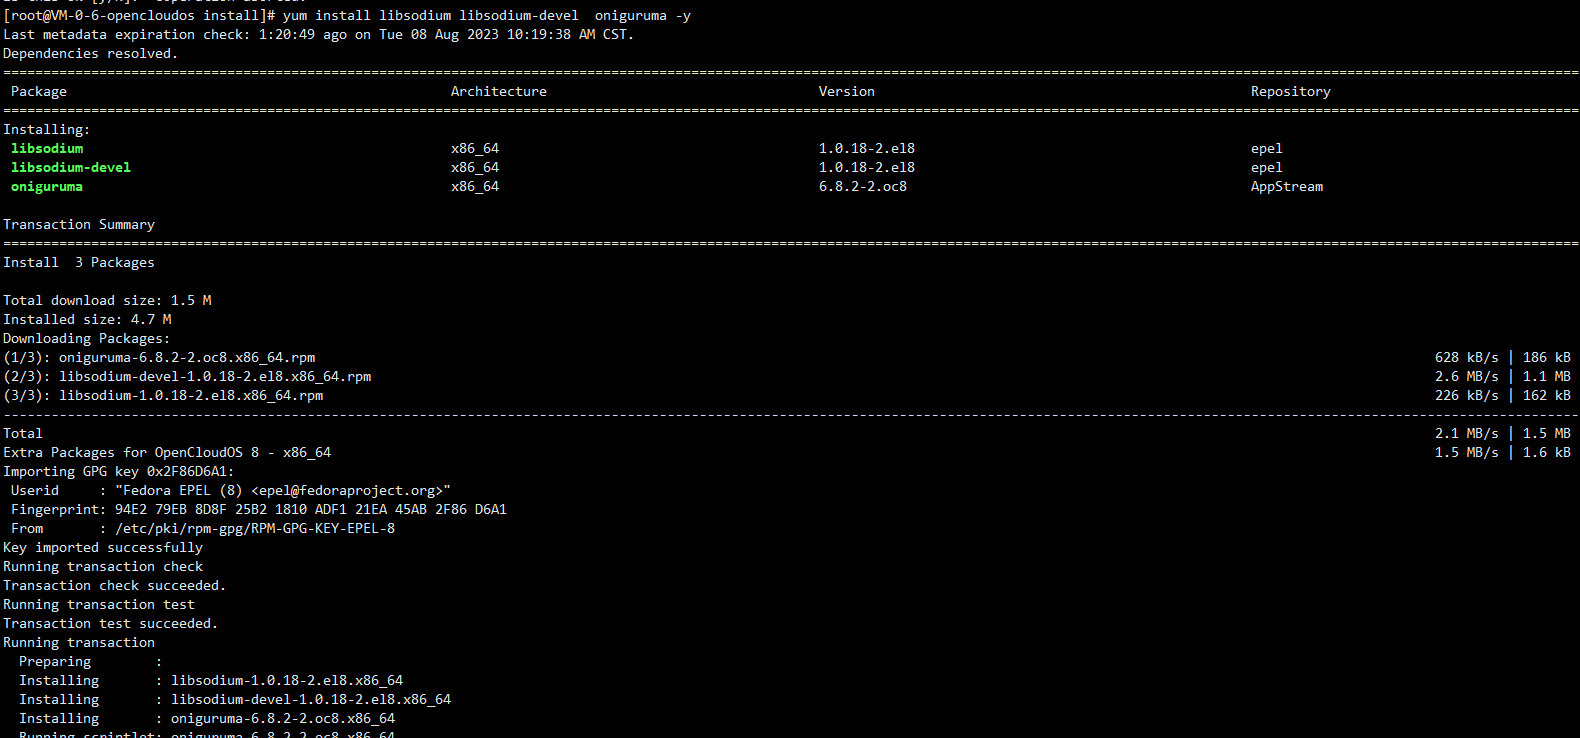
Task: Click 'Key imported successfully' line
Action: coord(103,548)
